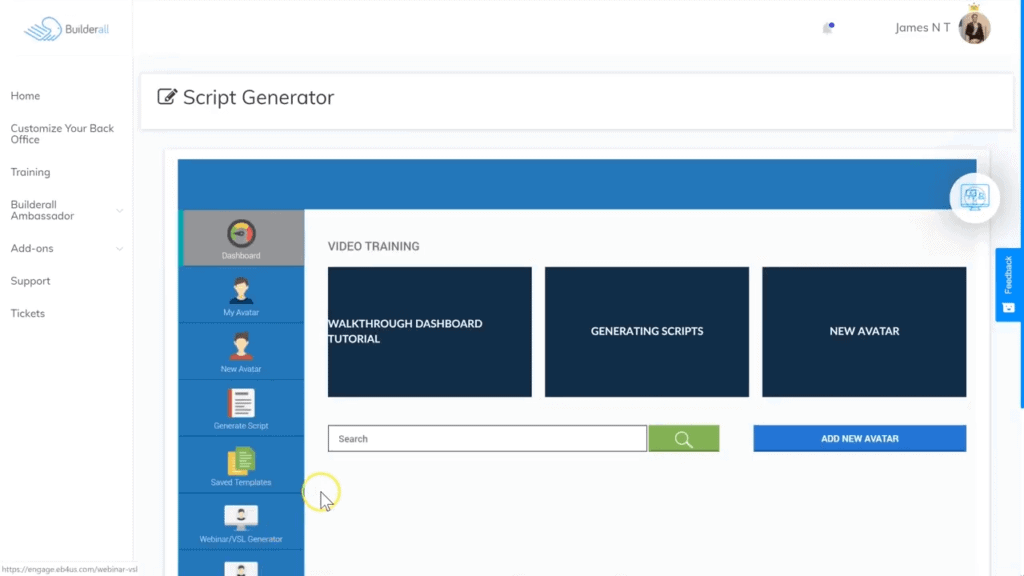The image size is (1024, 576).
Task: Open My Avatar in sidebar
Action: [241, 296]
